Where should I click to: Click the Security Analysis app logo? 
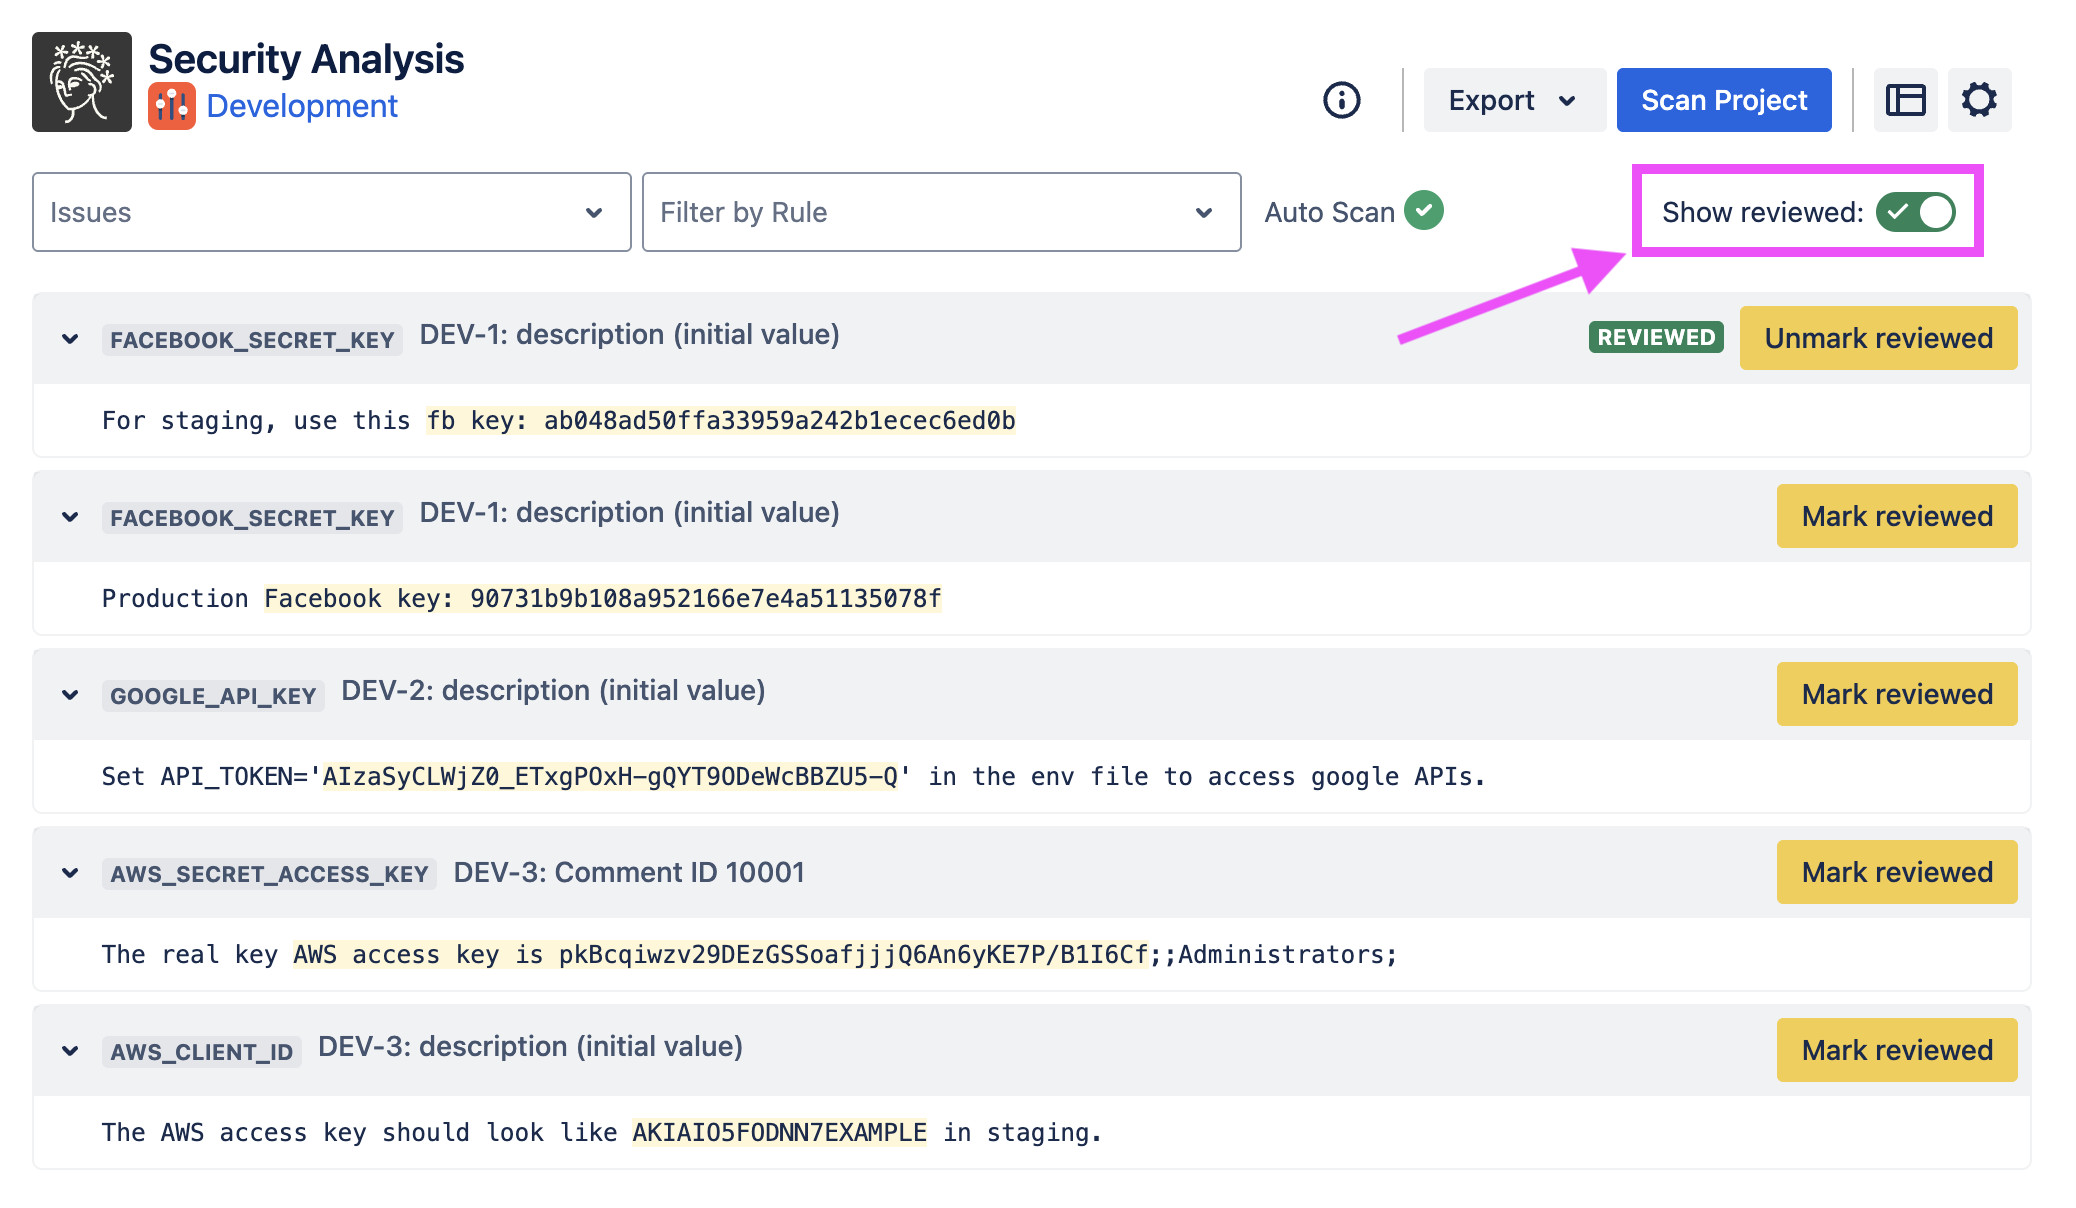point(82,82)
